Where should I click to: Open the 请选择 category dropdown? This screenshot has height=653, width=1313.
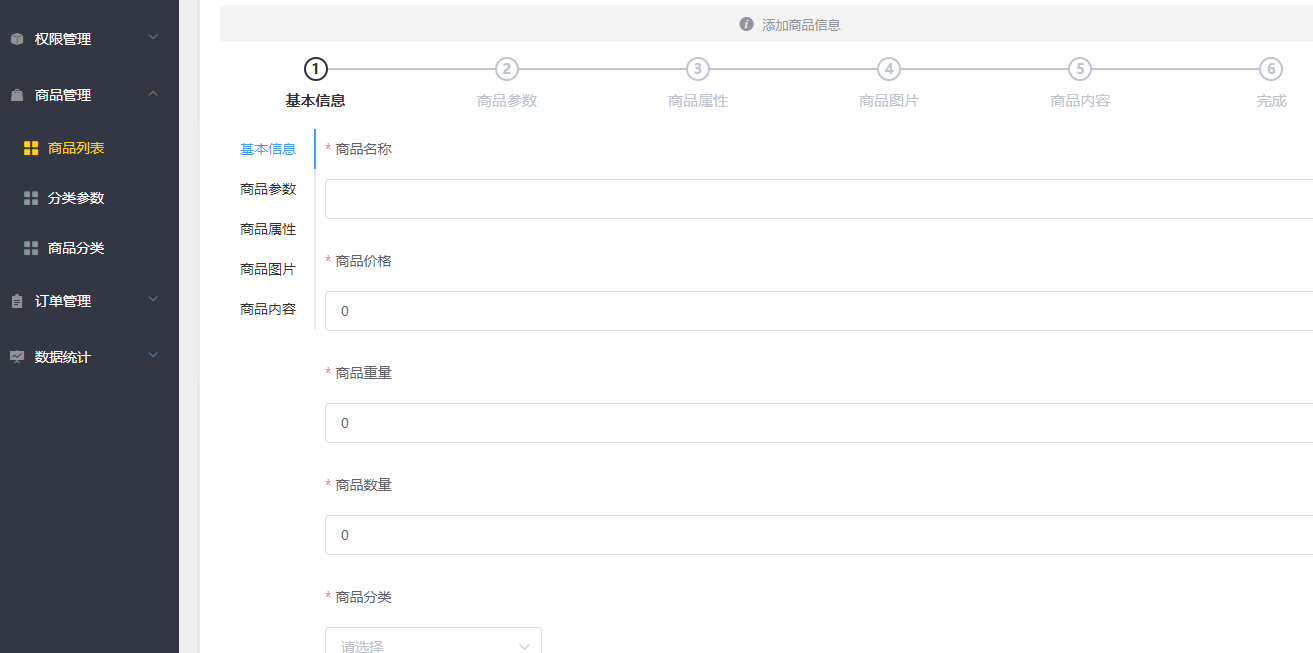(x=432, y=644)
